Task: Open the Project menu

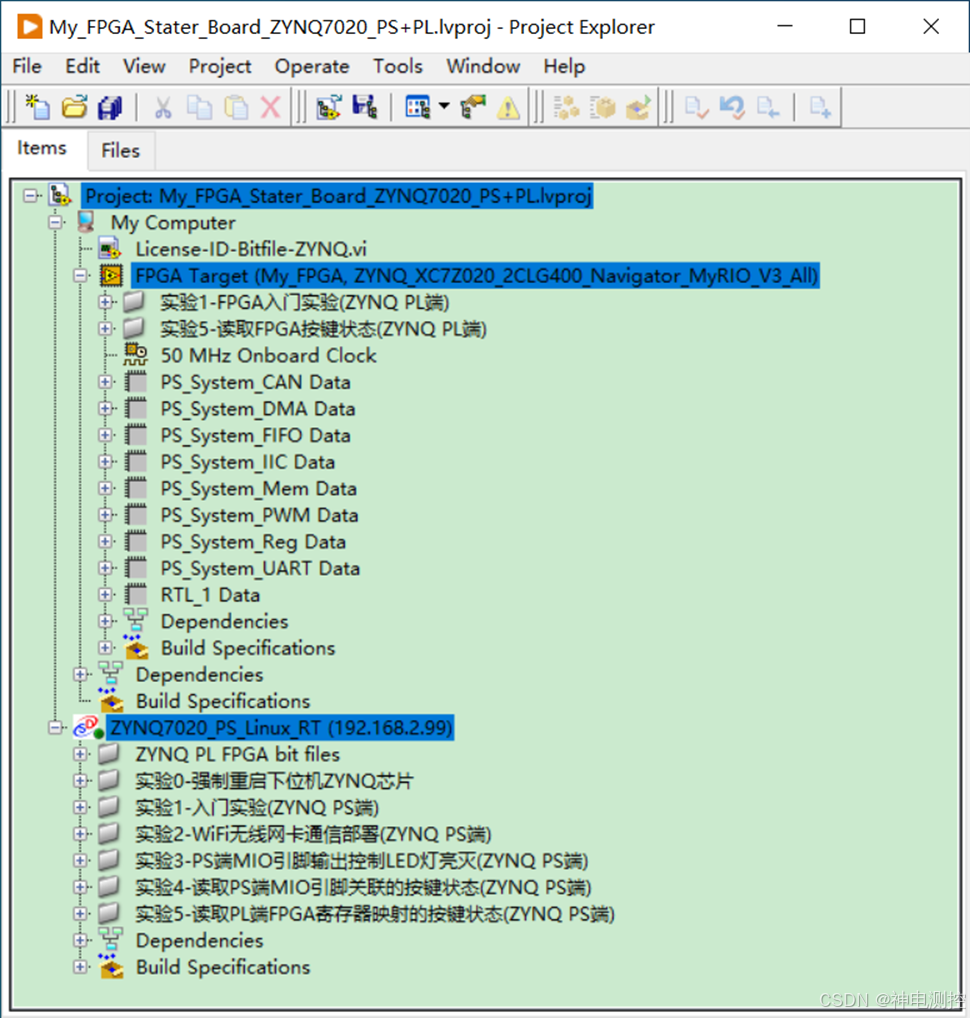Action: (x=220, y=66)
